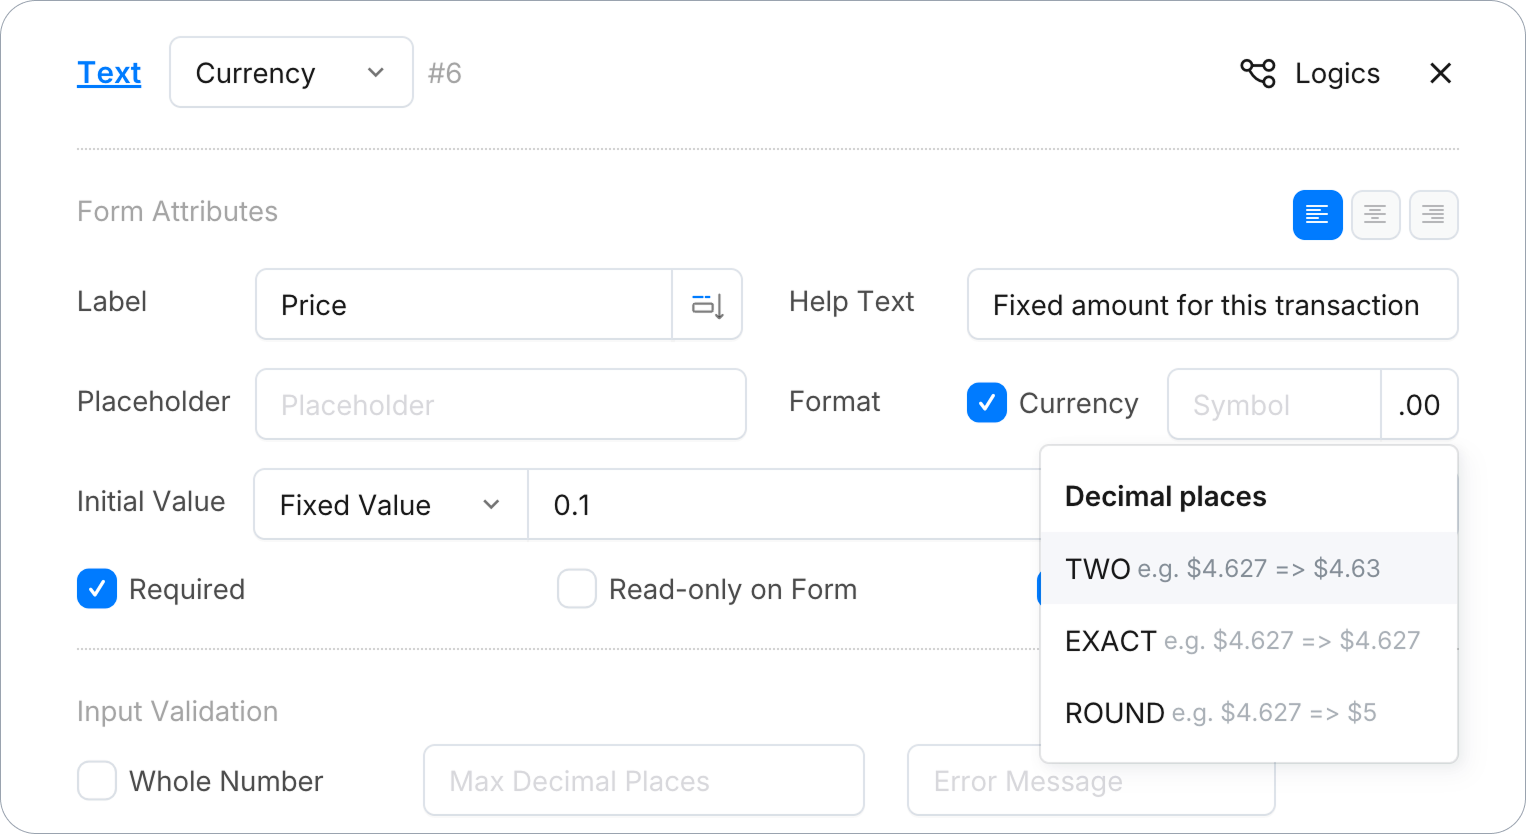This screenshot has height=834, width=1526.
Task: Click the Input Validation section title
Action: (x=177, y=711)
